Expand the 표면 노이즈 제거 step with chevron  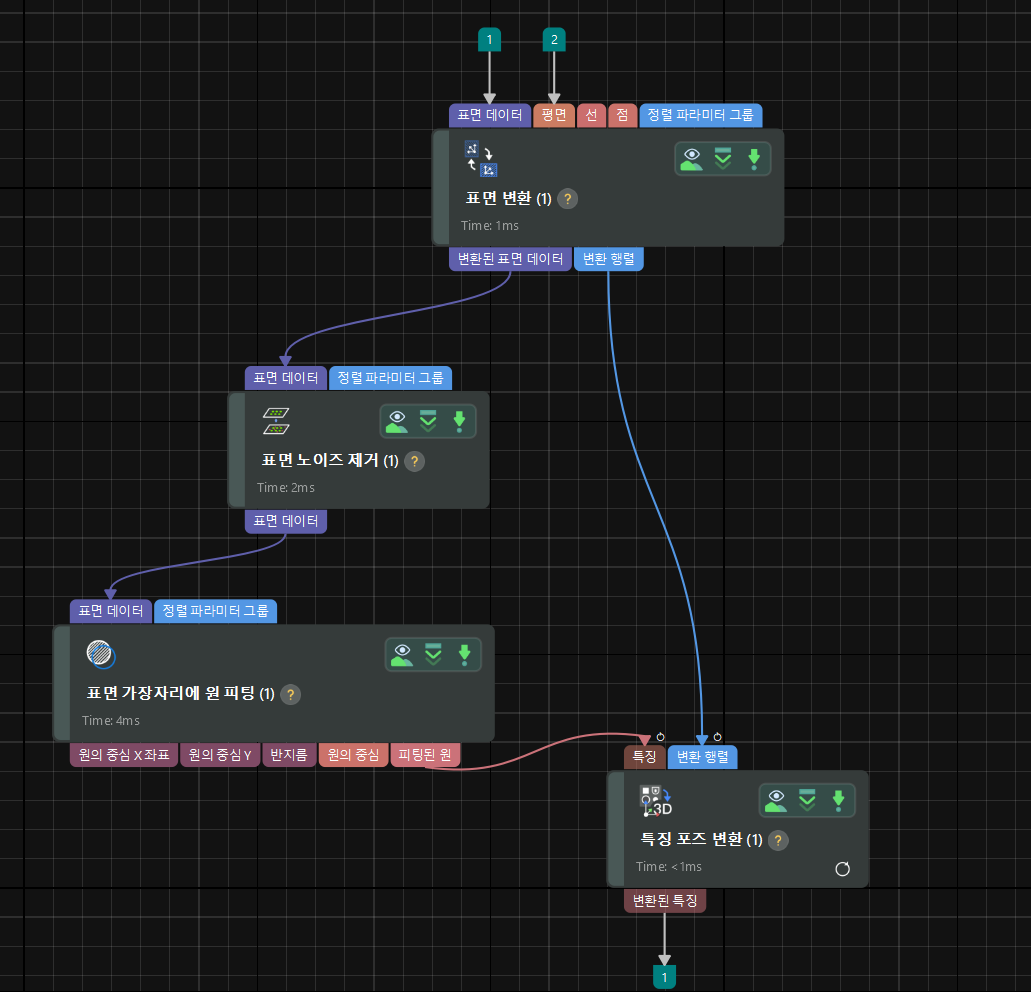pyautogui.click(x=428, y=421)
